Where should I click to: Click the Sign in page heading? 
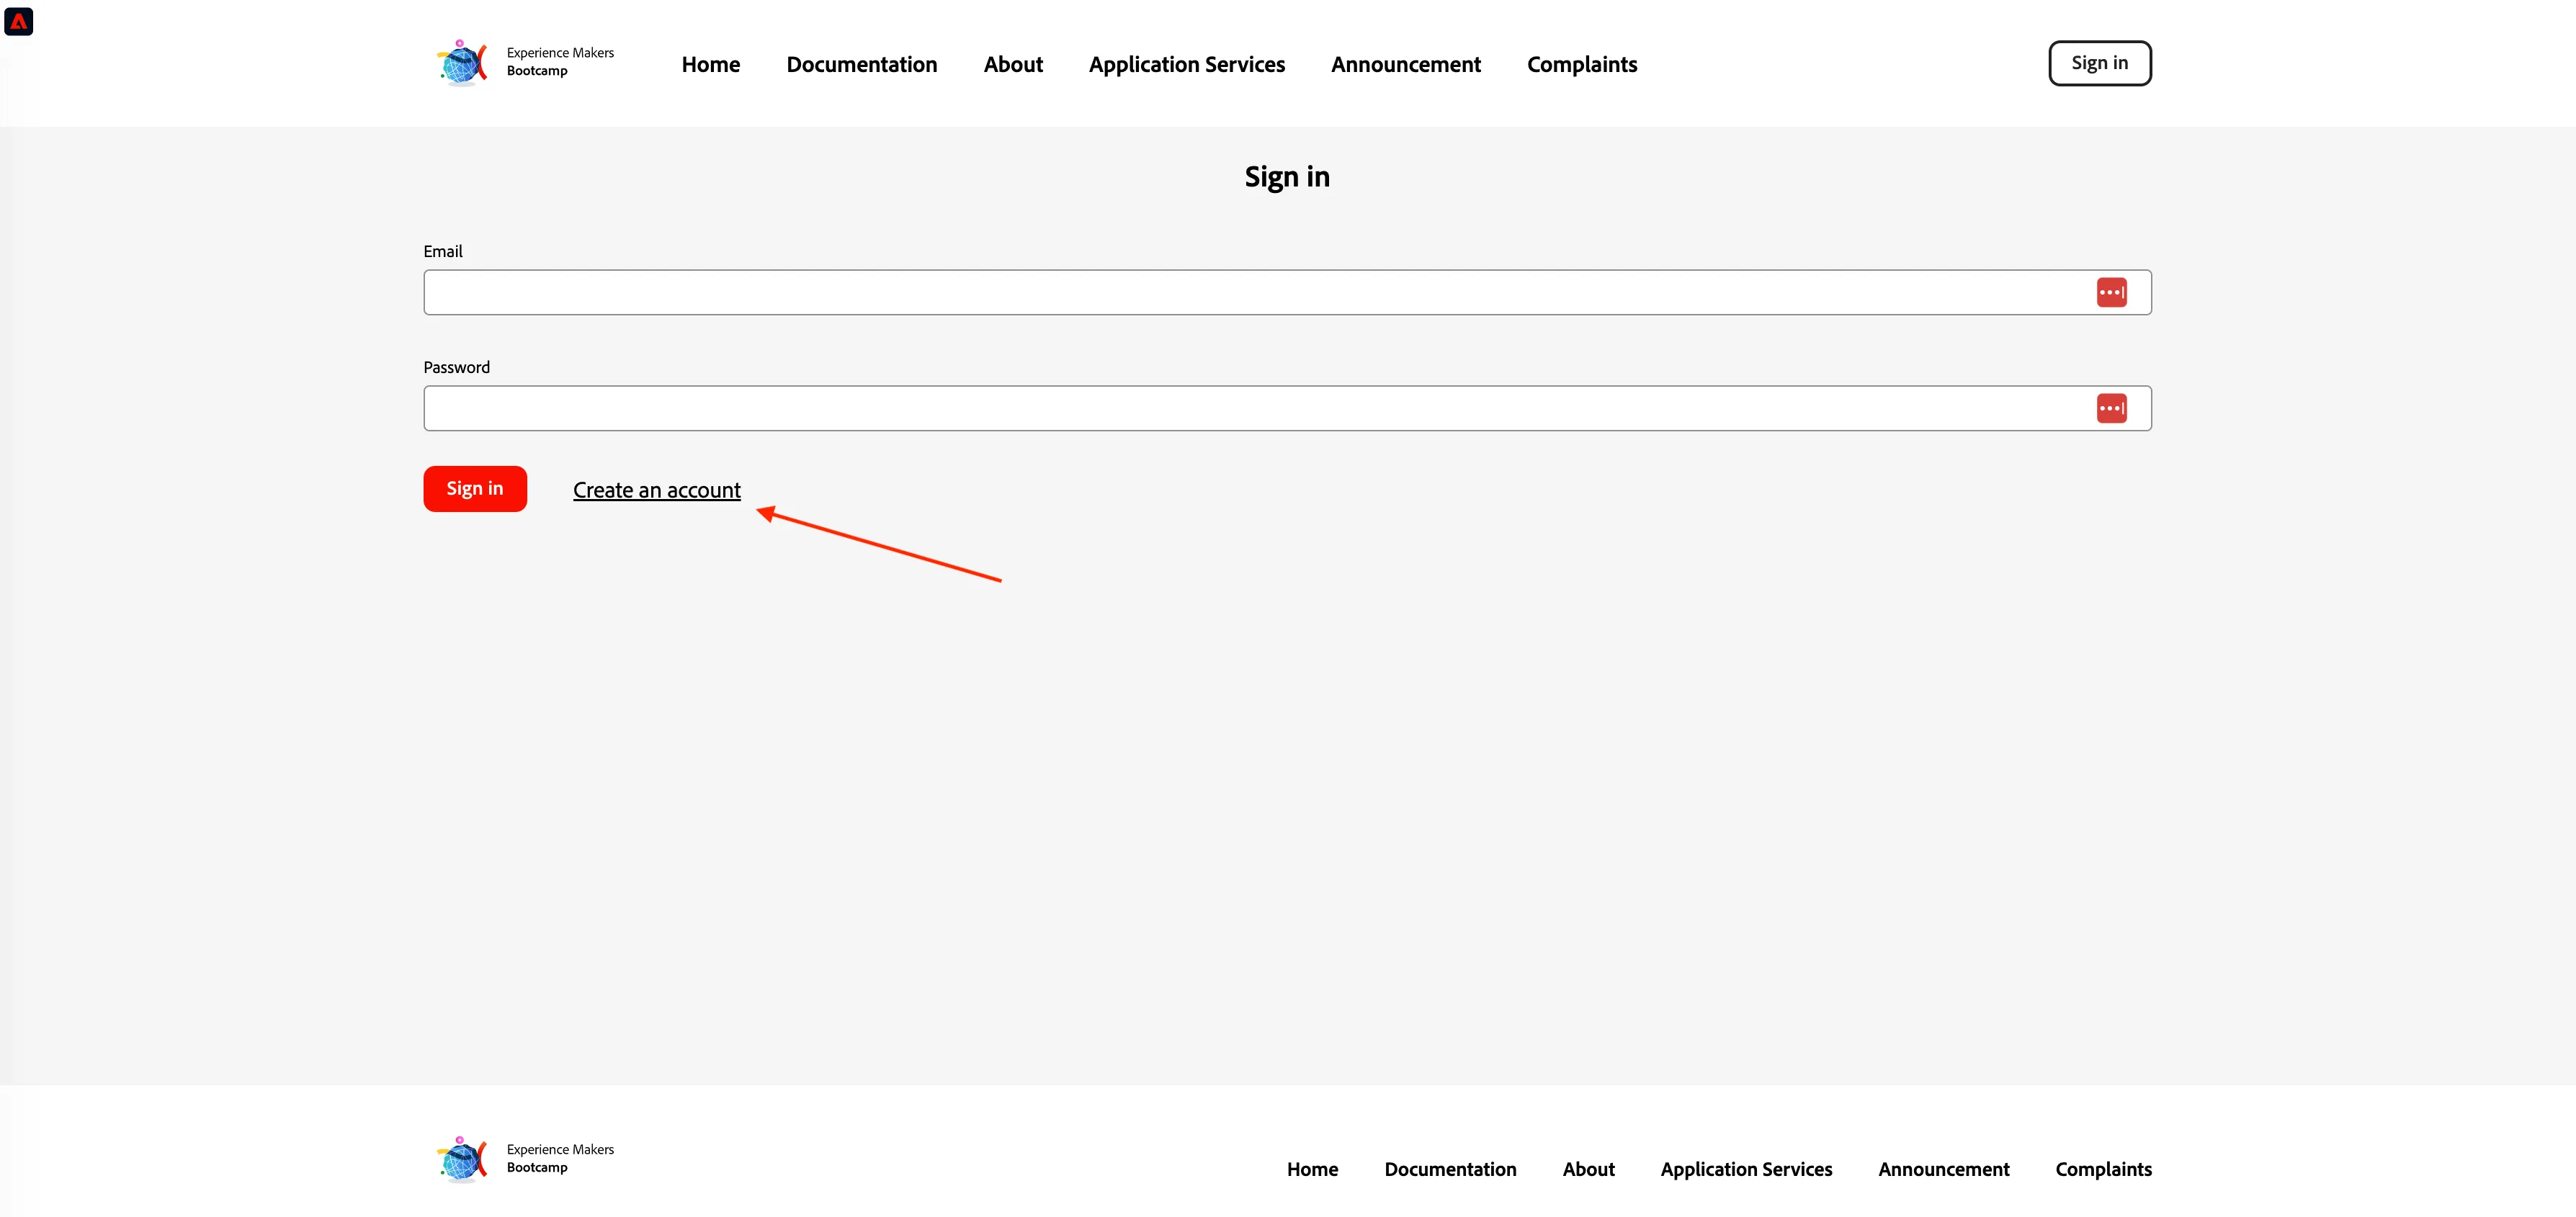tap(1287, 177)
